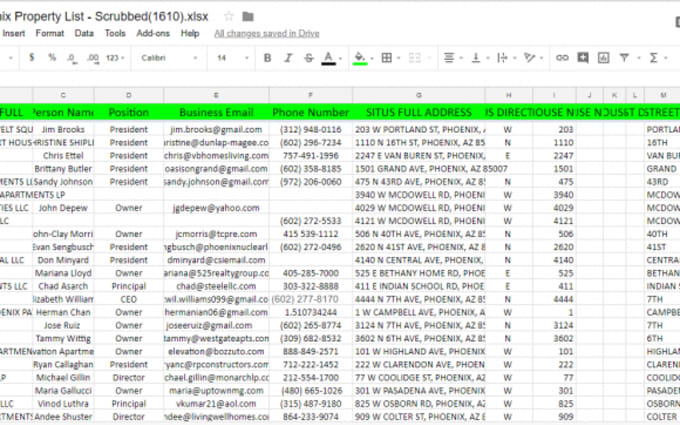Open the font size 14 dropdown
This screenshot has height=425, width=680.
[x=232, y=58]
